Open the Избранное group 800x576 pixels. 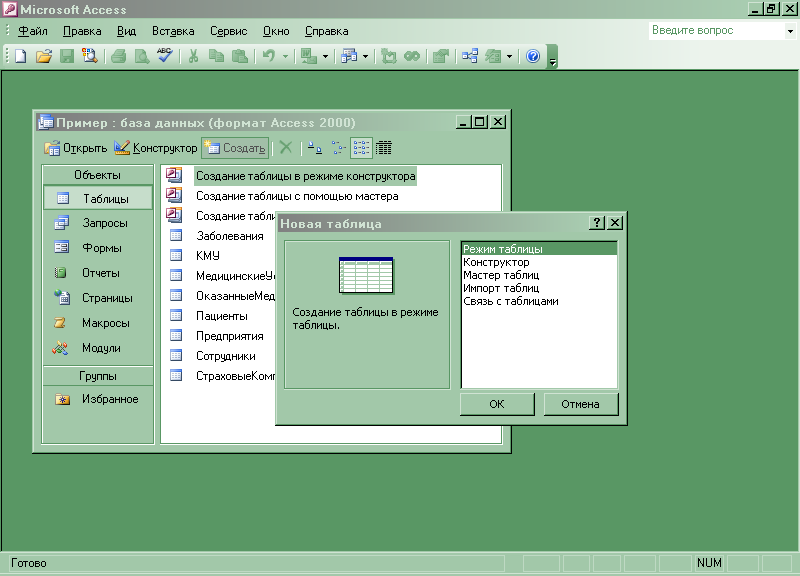coord(97,399)
